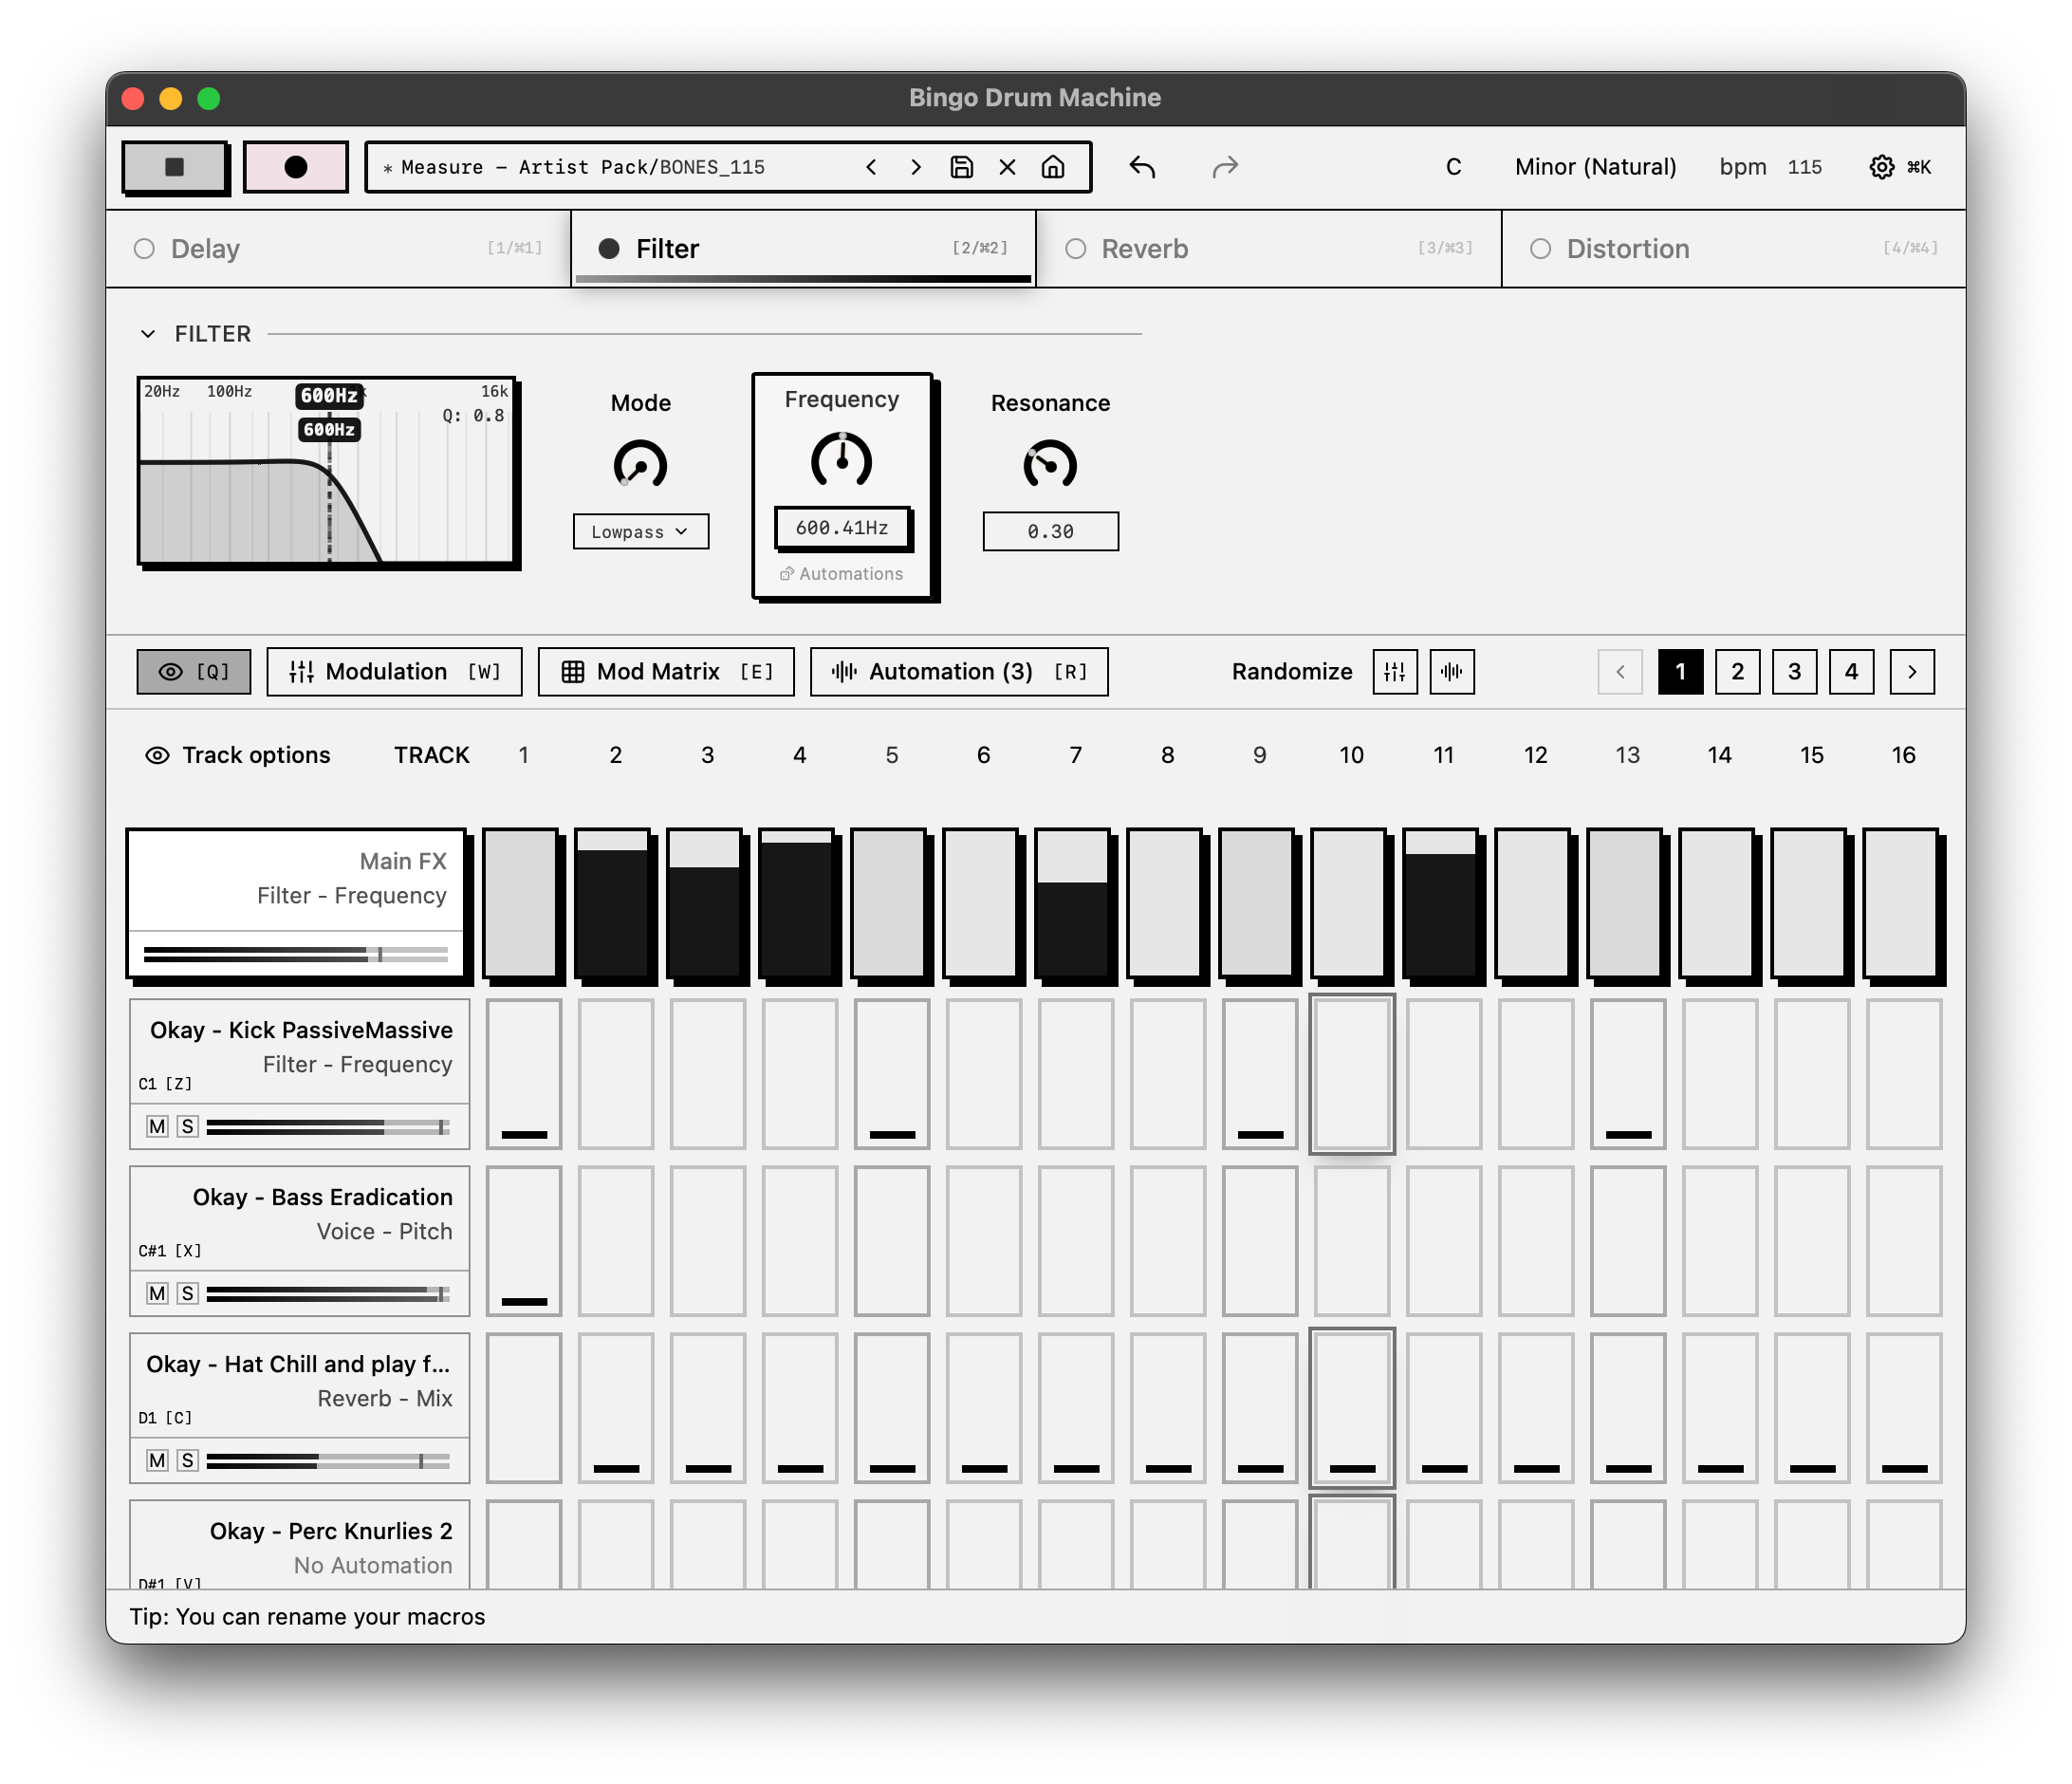The width and height of the screenshot is (2072, 1784).
Task: Open the Mod Matrix panel
Action: pyautogui.click(x=666, y=672)
